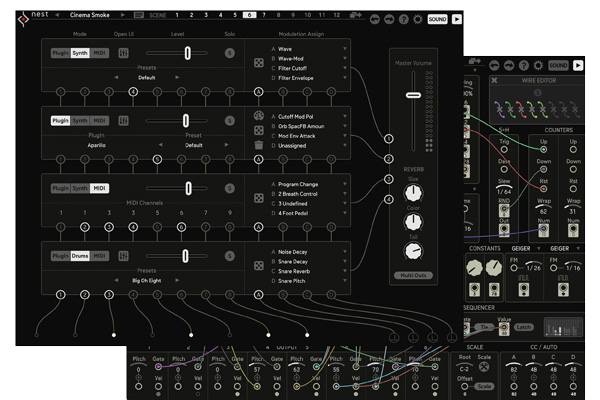Toggle solo on the first slot

pyautogui.click(x=229, y=53)
